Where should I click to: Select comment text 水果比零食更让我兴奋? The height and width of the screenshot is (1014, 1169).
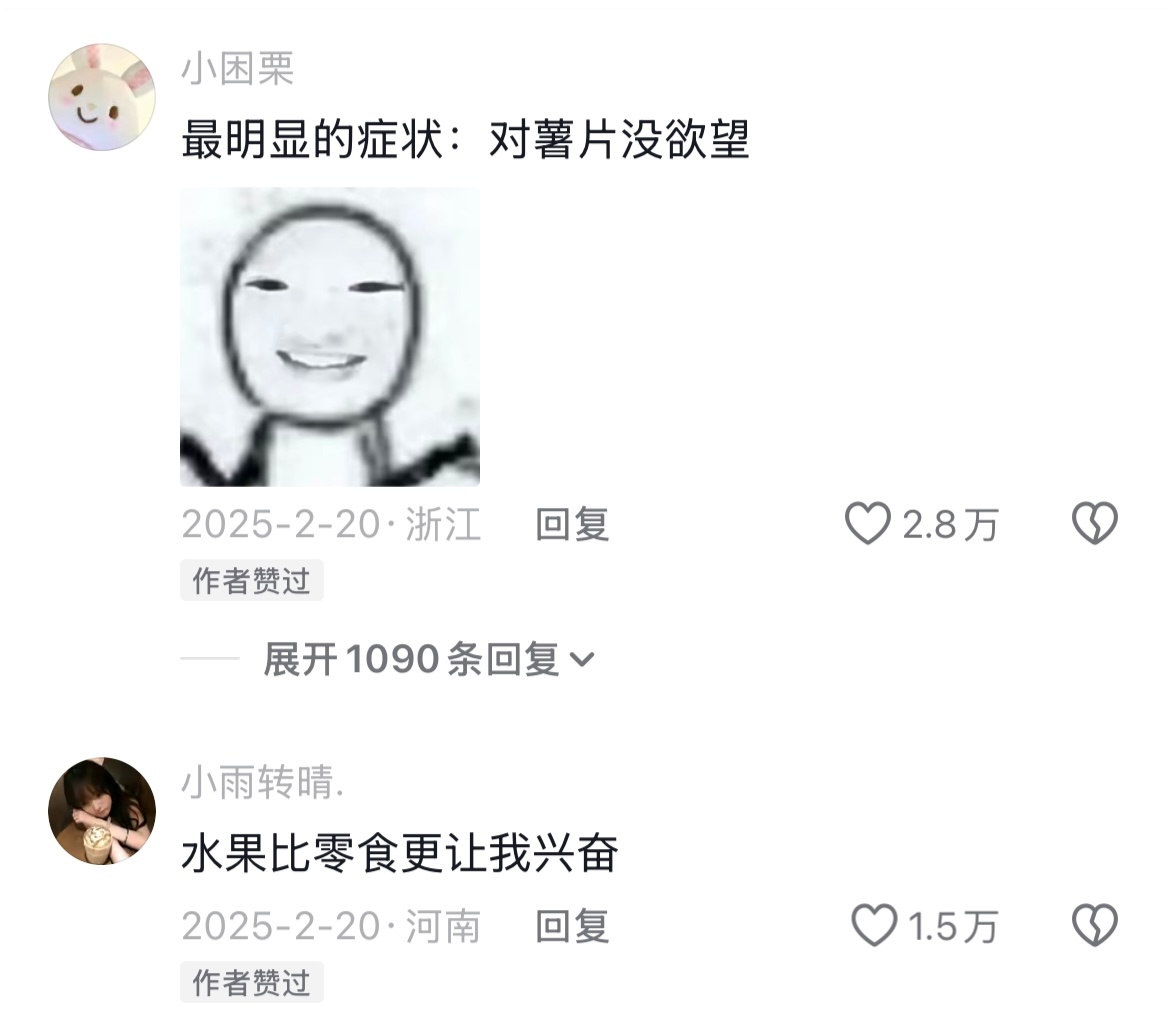click(400, 853)
